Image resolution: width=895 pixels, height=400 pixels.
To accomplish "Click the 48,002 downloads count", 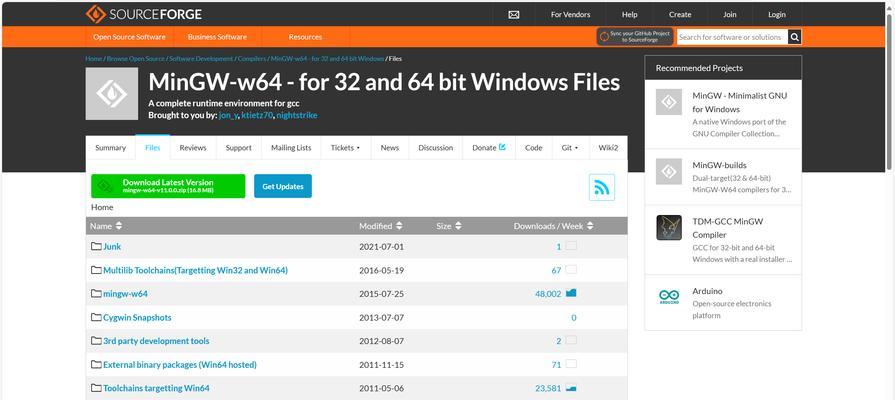I will pos(549,294).
